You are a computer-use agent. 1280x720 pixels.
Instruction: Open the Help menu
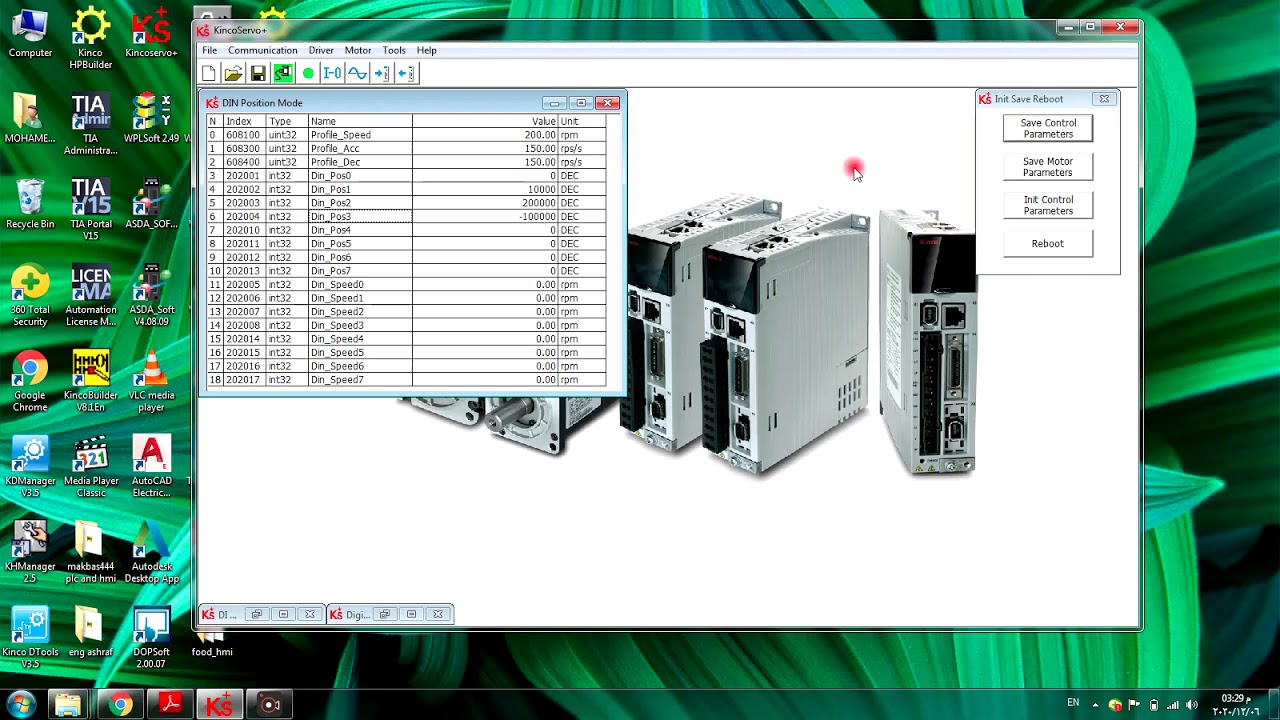pos(427,50)
